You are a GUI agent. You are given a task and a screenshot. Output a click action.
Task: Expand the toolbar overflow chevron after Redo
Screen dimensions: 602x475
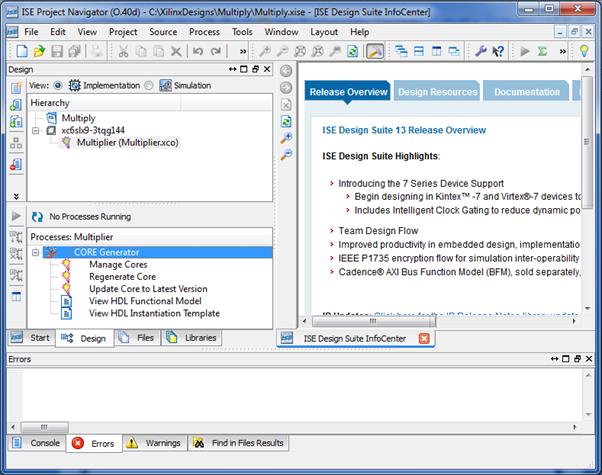tap(243, 51)
